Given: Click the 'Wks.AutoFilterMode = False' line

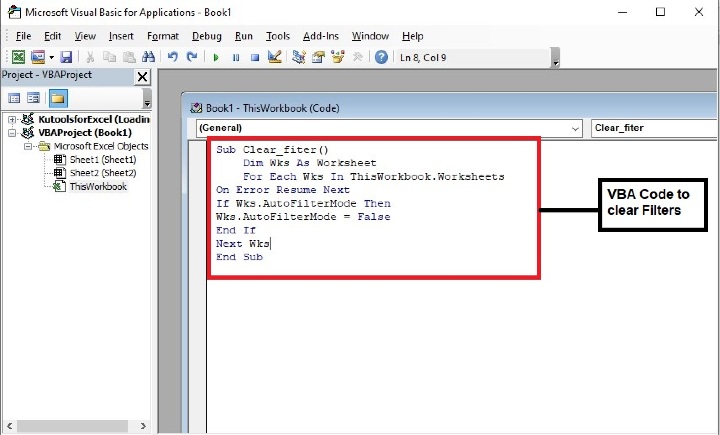Looking at the screenshot, I should [x=303, y=217].
